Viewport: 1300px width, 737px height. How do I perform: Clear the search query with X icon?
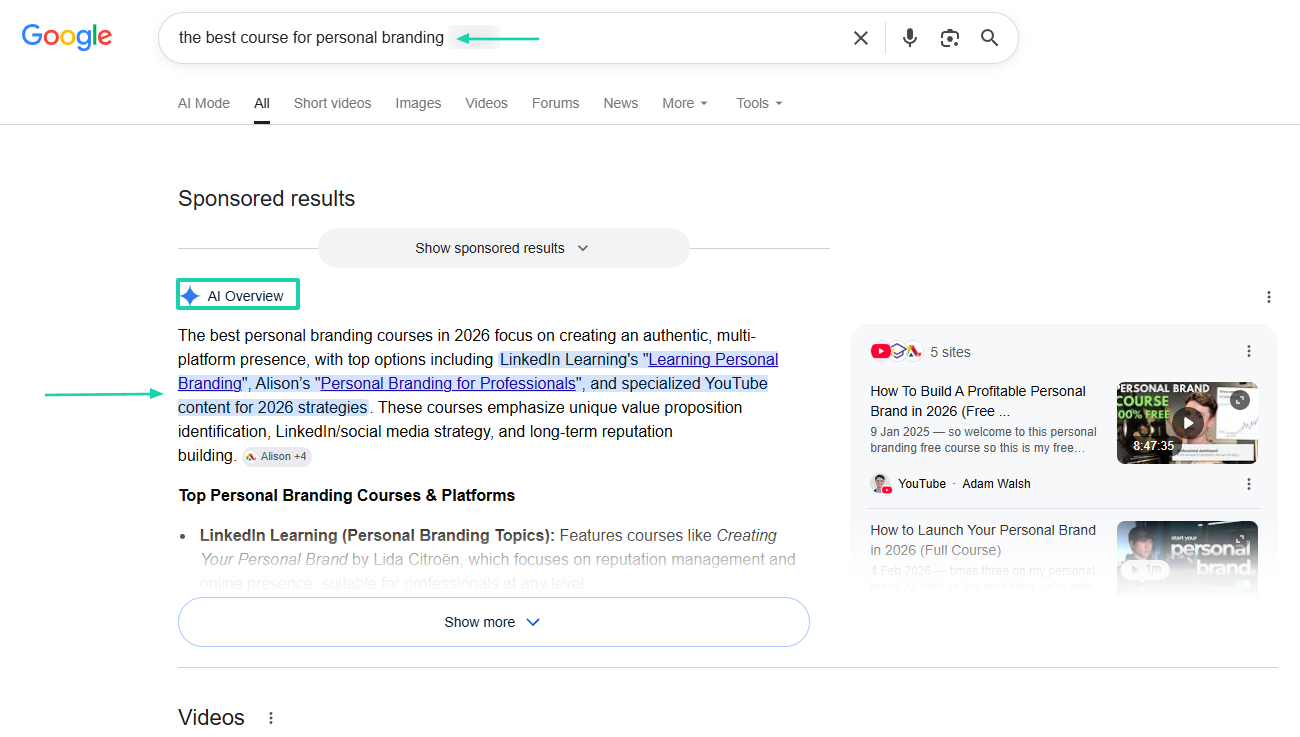click(860, 38)
